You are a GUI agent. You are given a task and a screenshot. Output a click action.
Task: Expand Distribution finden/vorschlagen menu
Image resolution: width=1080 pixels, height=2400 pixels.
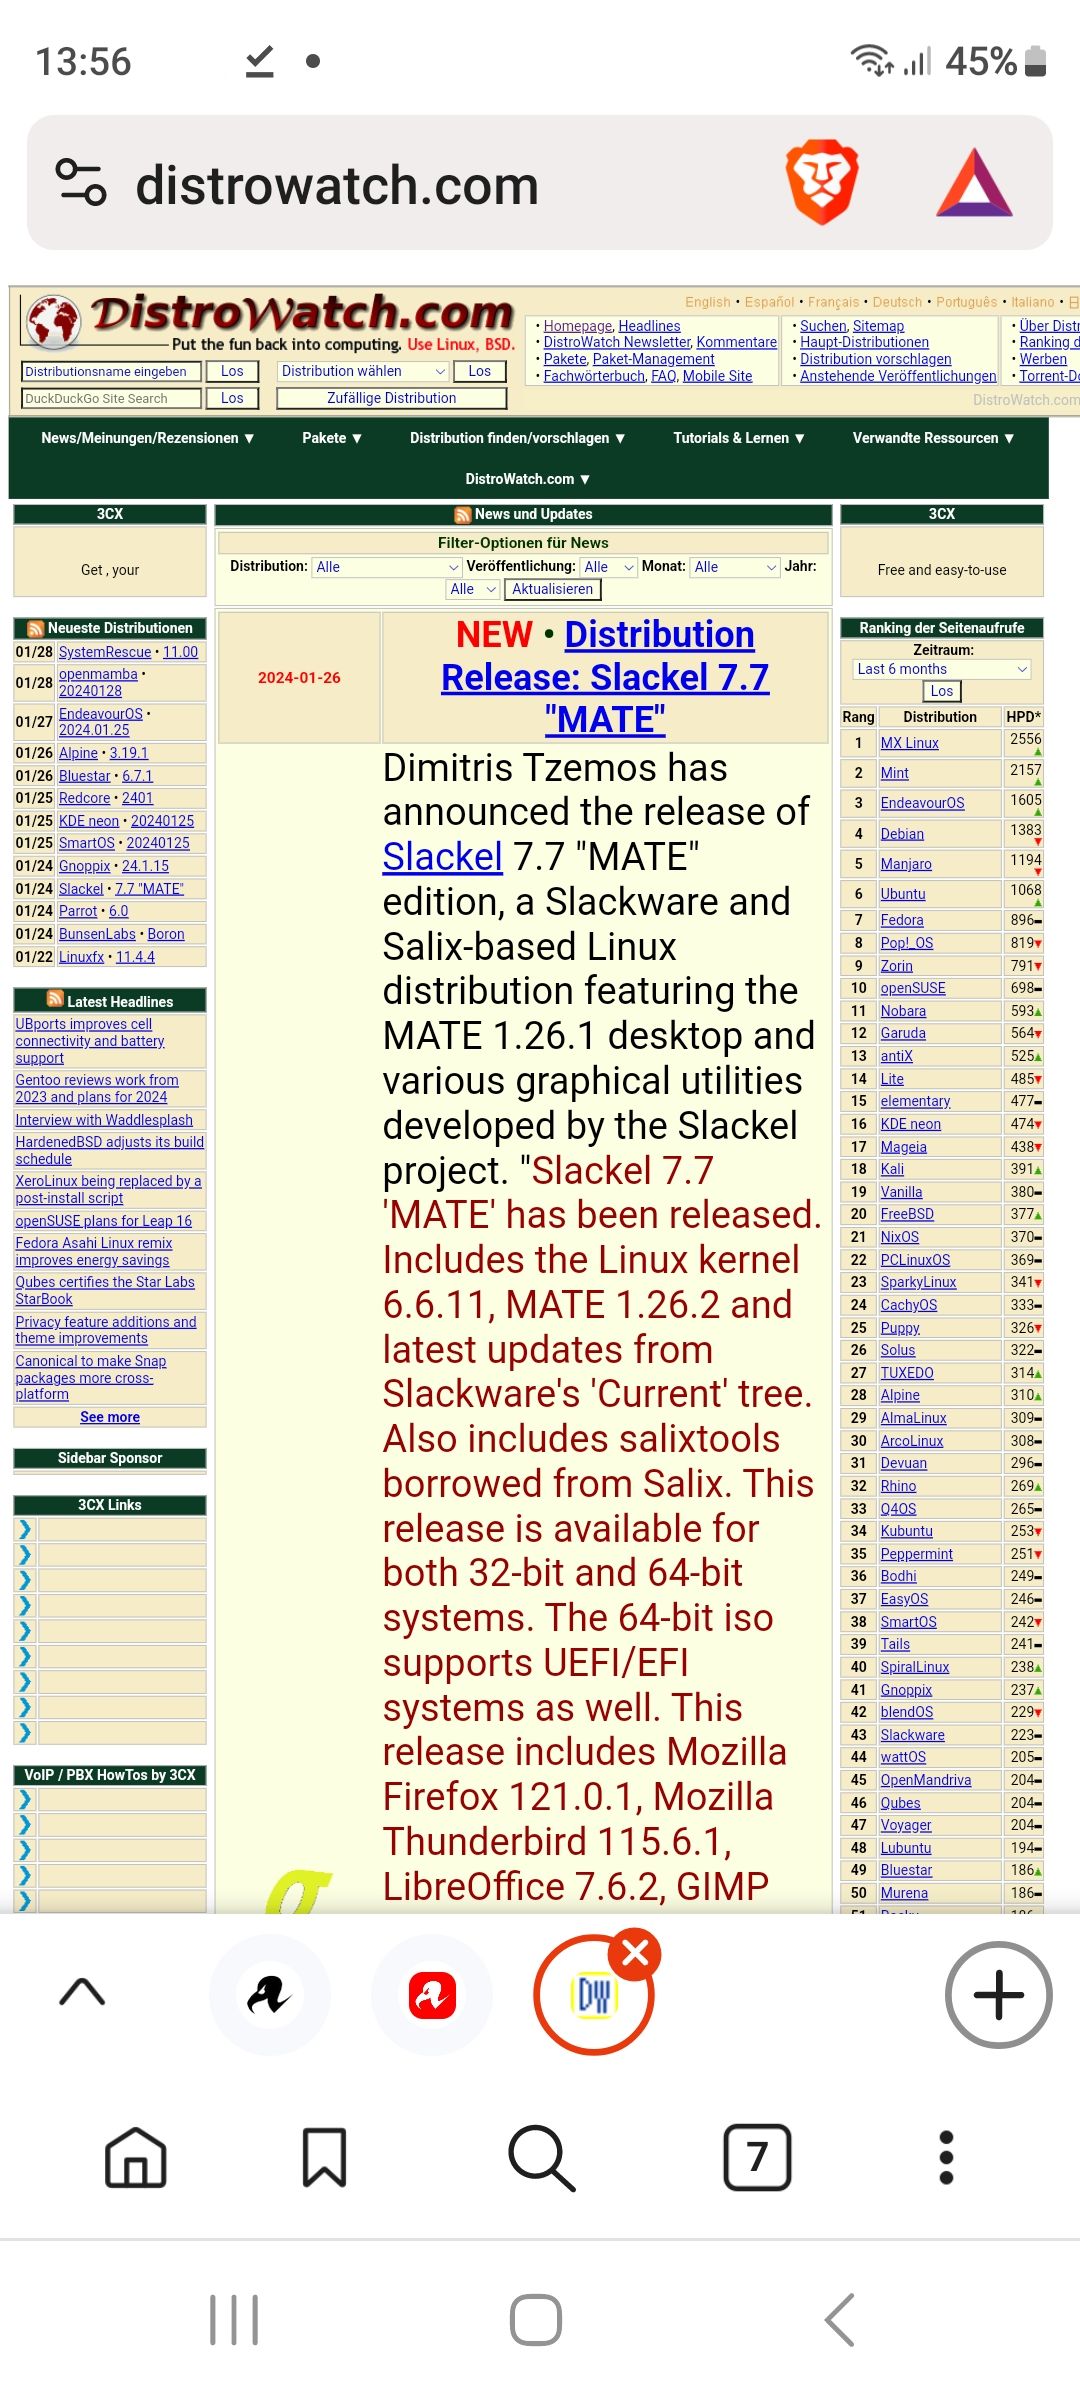(x=518, y=438)
